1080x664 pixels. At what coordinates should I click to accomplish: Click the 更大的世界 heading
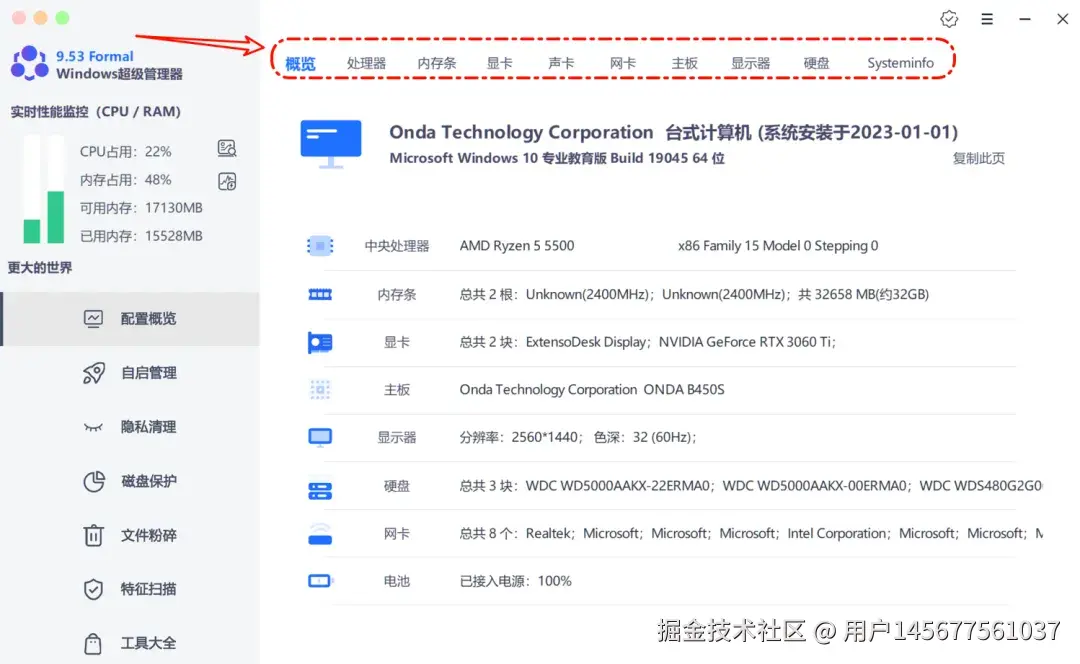pos(39,268)
